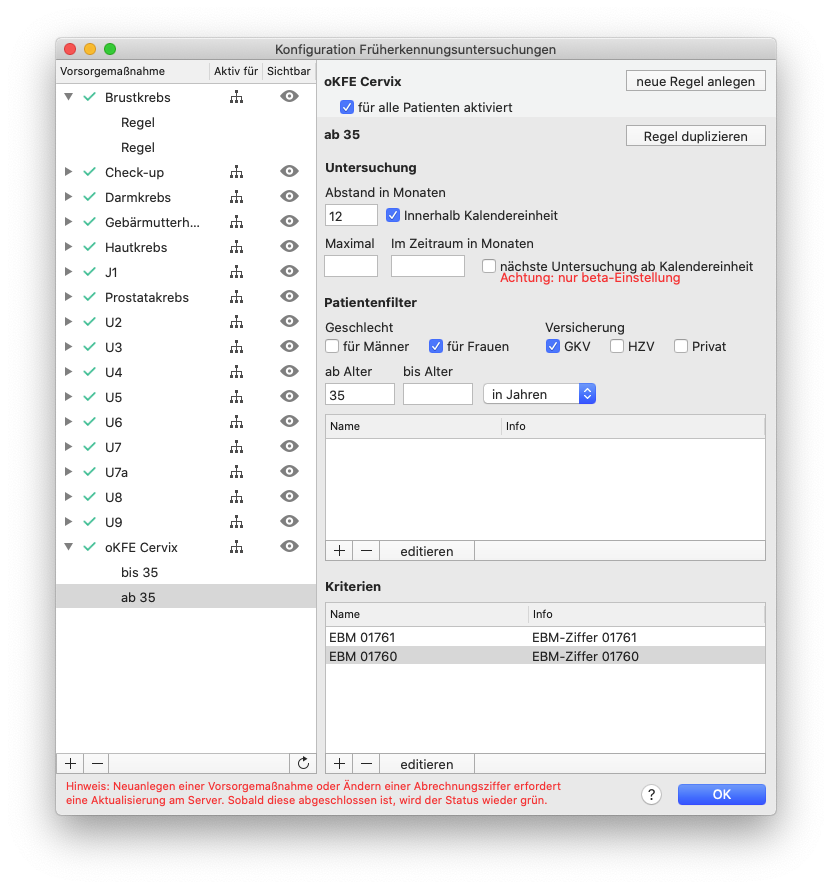
Task: Expand the Check-up tree entry
Action: (x=69, y=172)
